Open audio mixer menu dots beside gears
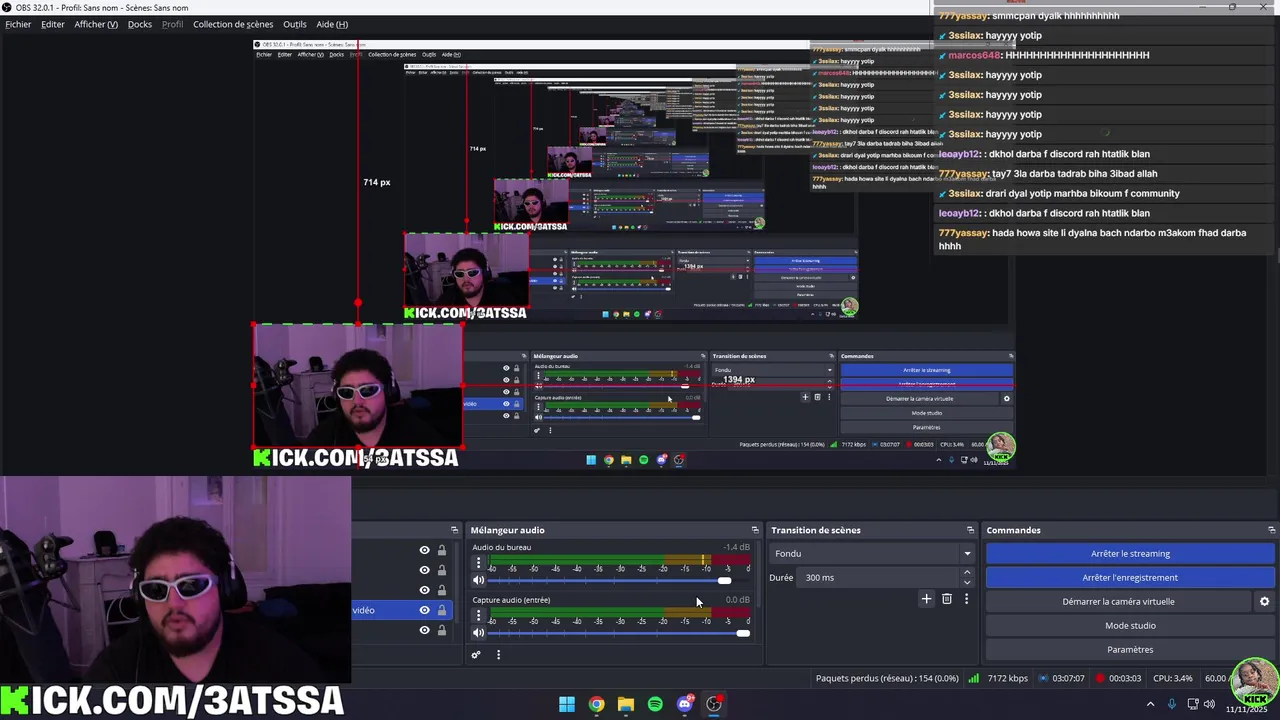 498,655
